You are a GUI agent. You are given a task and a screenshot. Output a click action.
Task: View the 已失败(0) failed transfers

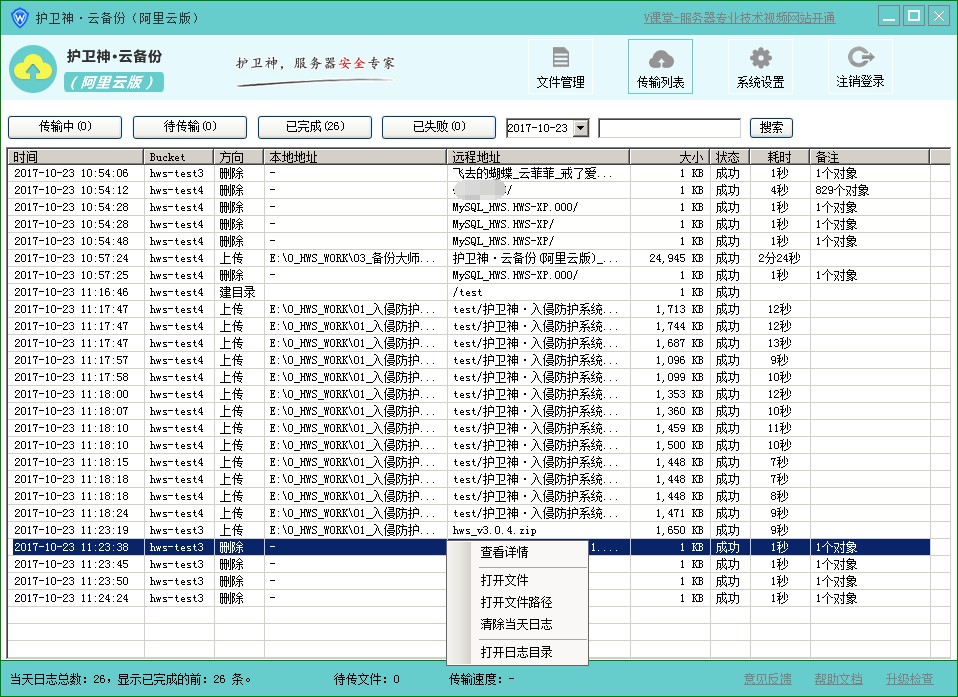(x=439, y=128)
